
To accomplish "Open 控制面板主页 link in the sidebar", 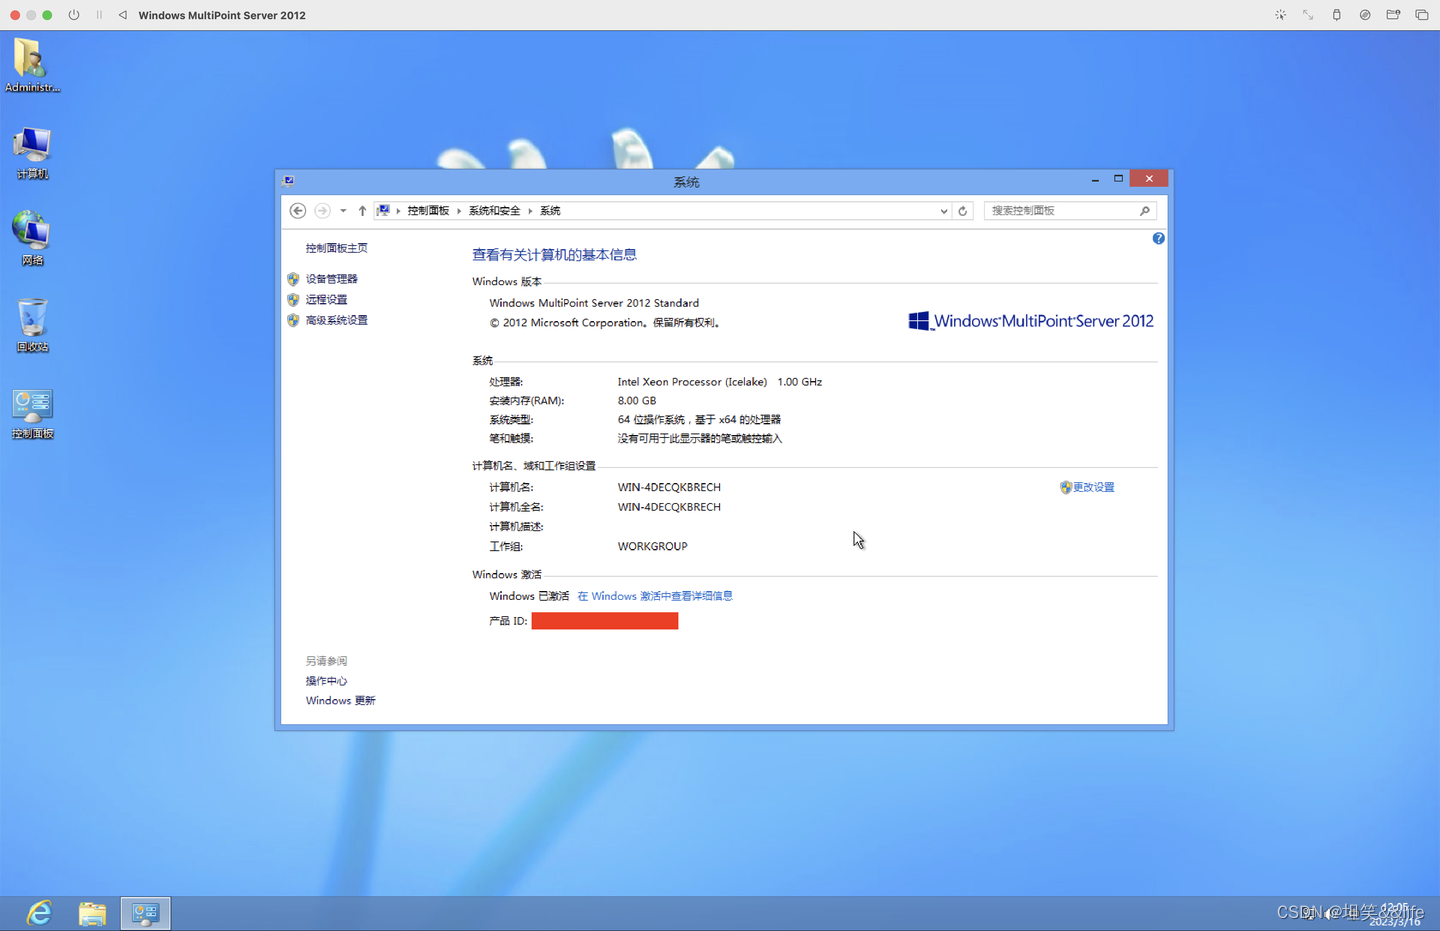I will pos(336,248).
